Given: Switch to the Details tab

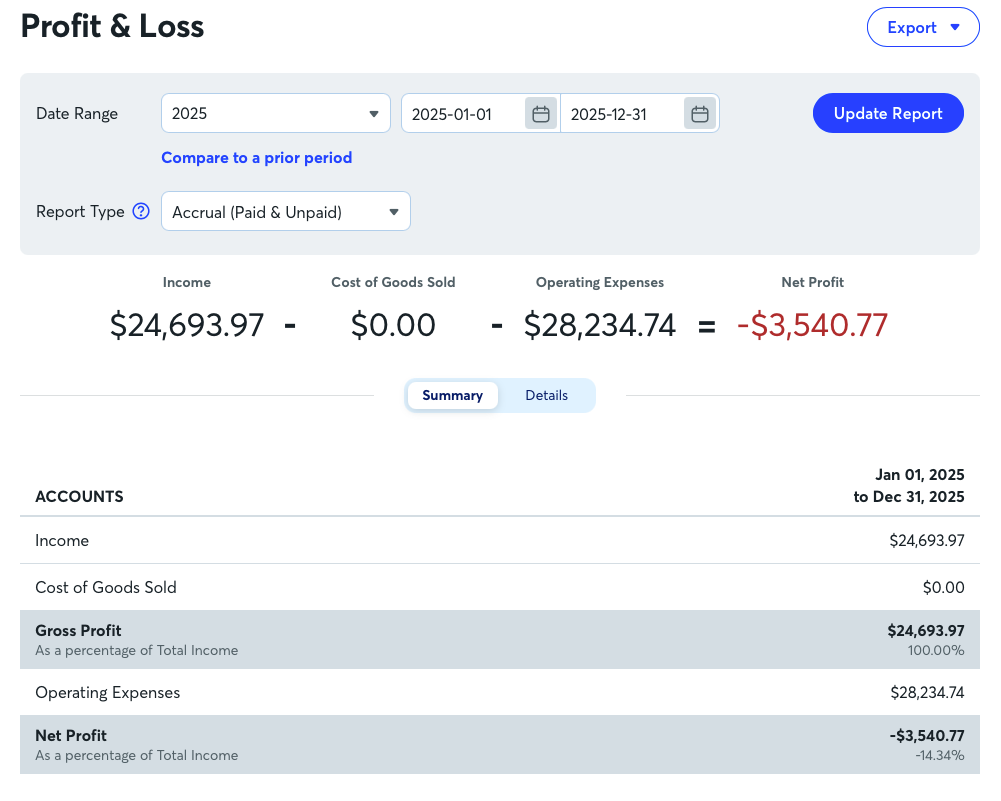Looking at the screenshot, I should (x=547, y=395).
